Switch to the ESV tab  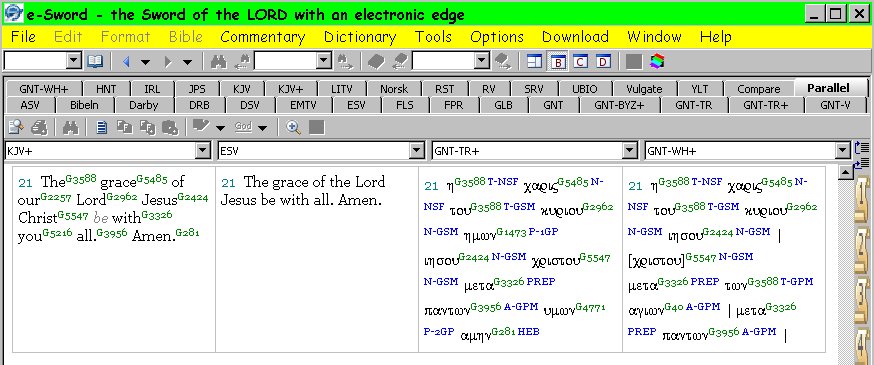(356, 105)
